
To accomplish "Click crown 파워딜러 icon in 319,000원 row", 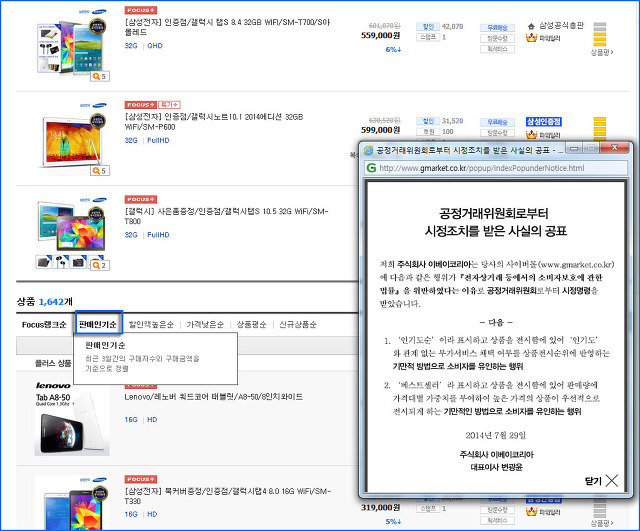I will click(531, 511).
